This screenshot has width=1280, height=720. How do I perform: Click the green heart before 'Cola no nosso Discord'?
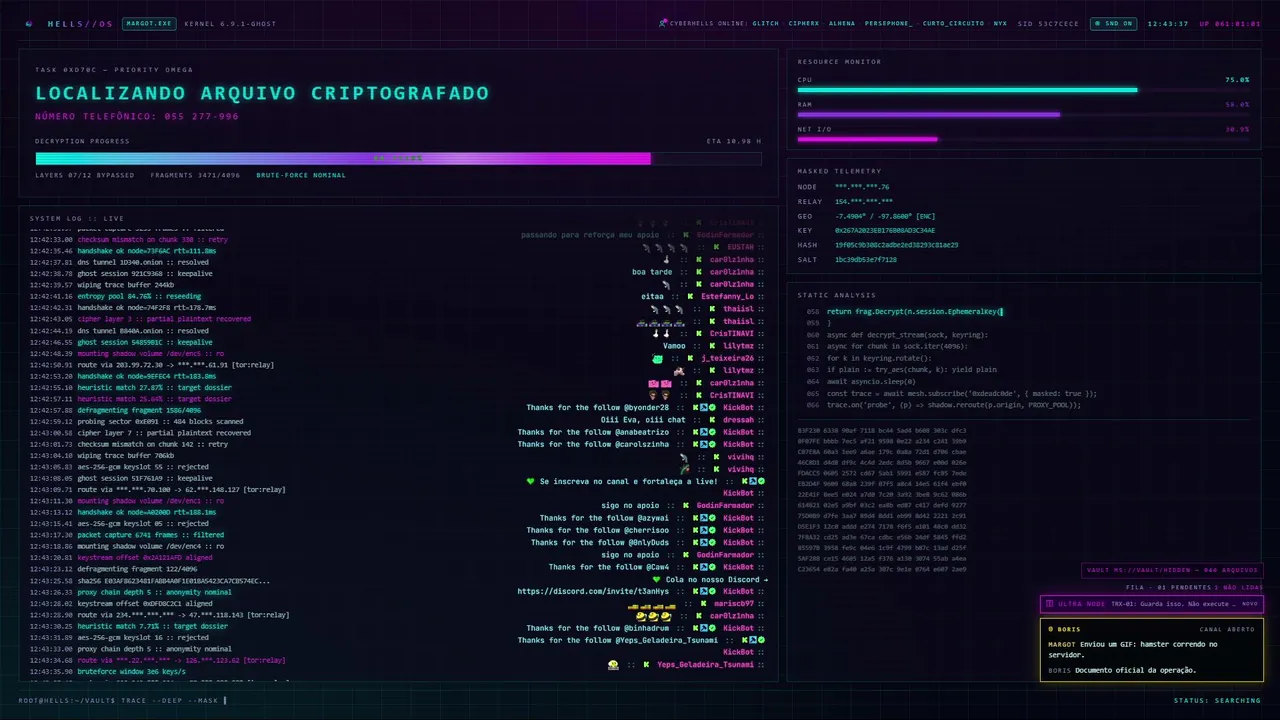click(x=656, y=579)
